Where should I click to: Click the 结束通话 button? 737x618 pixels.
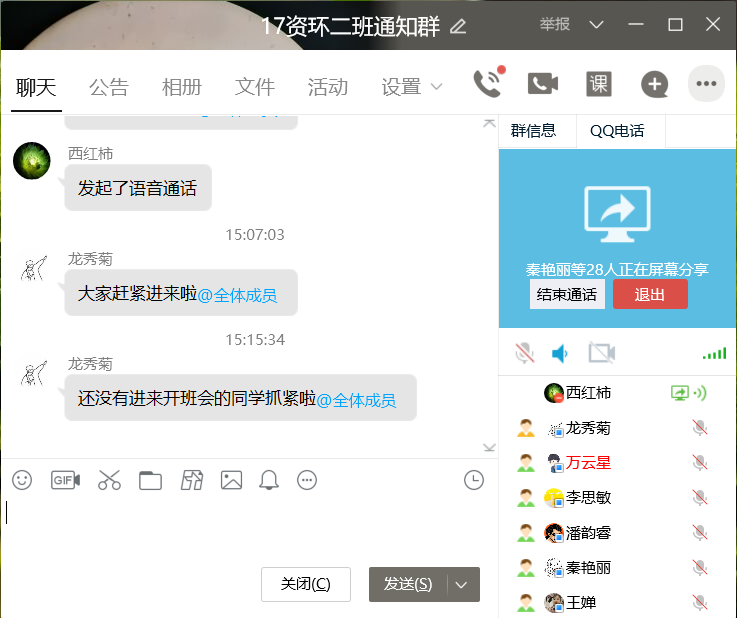(567, 295)
